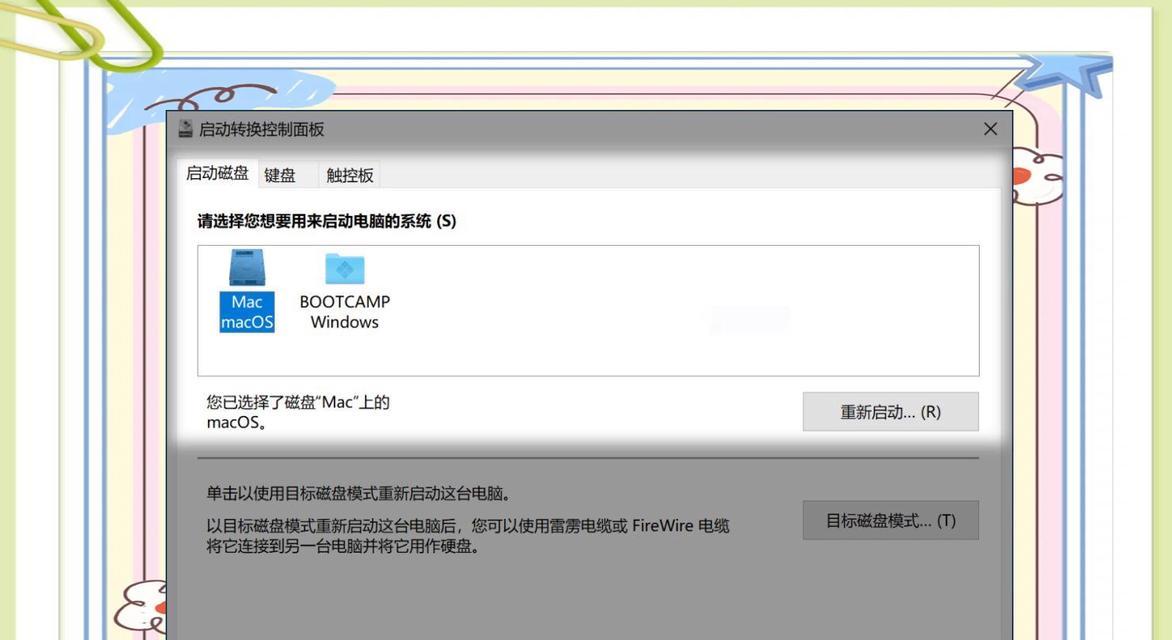Click the 重新启动... (R) button
The image size is (1172, 640).
[x=890, y=412]
